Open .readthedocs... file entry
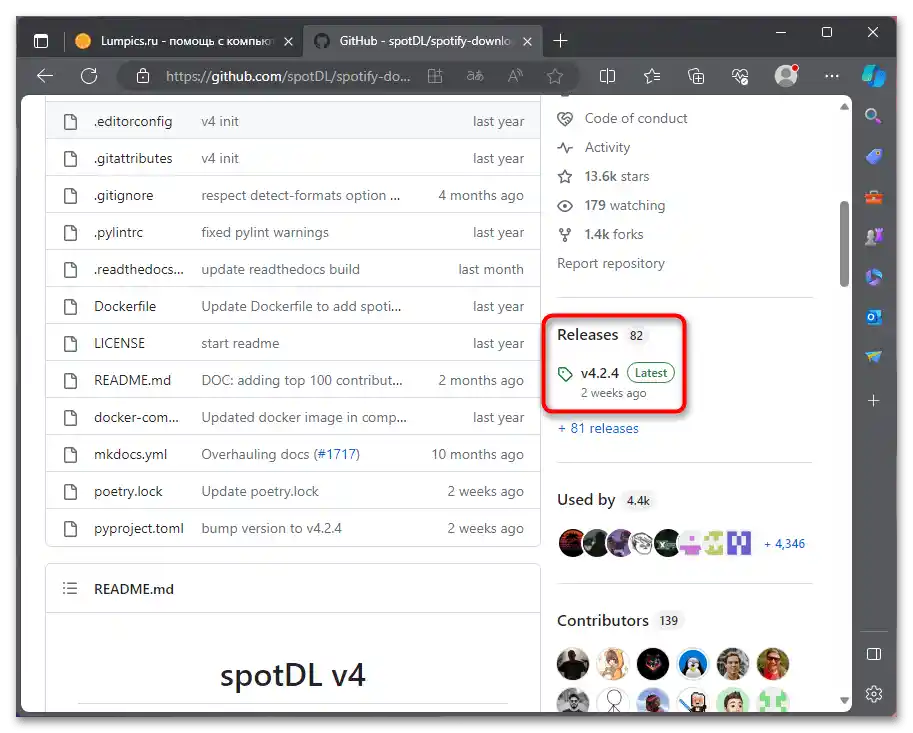The height and width of the screenshot is (733, 913). coord(139,270)
